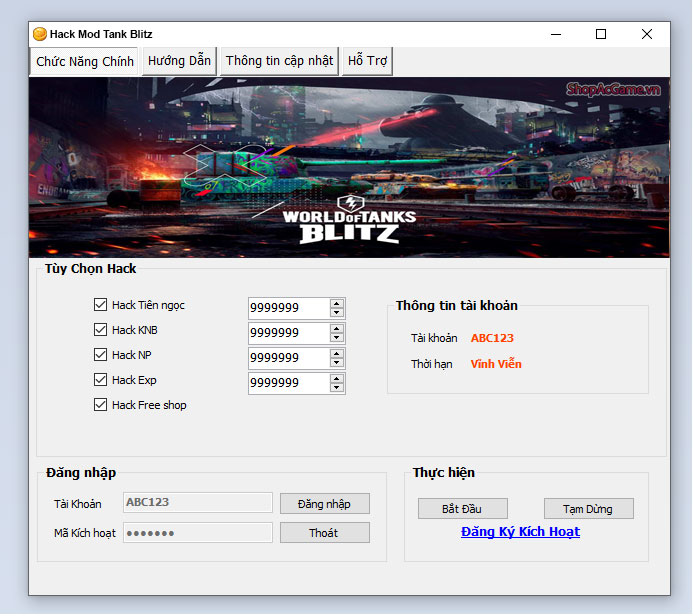Screen dimensions: 693x616
Task: Toggle the Hack NP checkbox
Action: click(100, 354)
